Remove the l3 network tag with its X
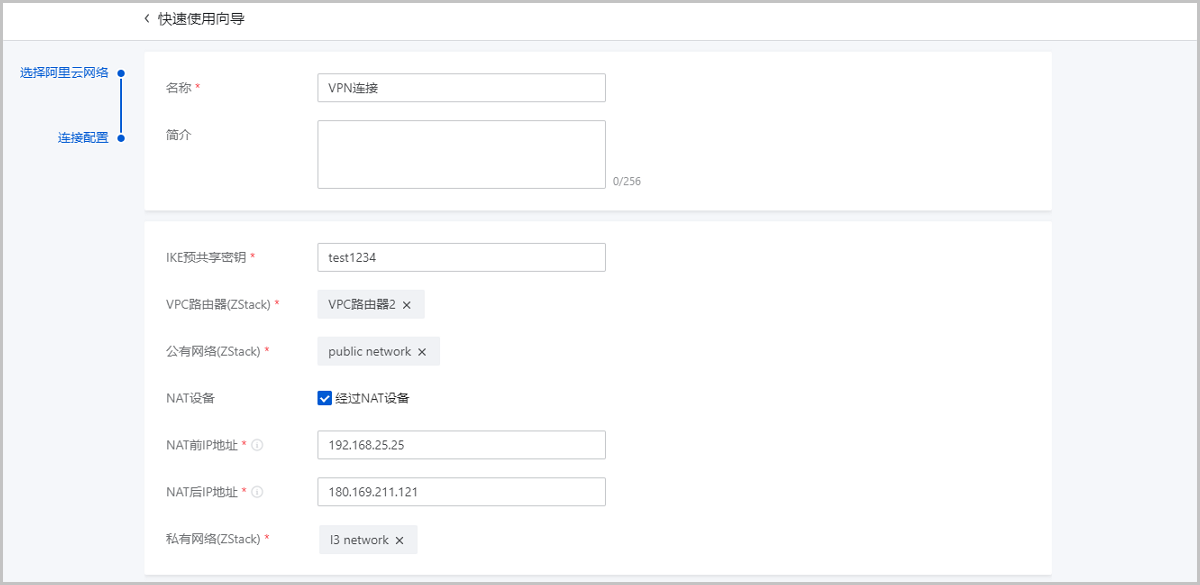 [x=399, y=540]
